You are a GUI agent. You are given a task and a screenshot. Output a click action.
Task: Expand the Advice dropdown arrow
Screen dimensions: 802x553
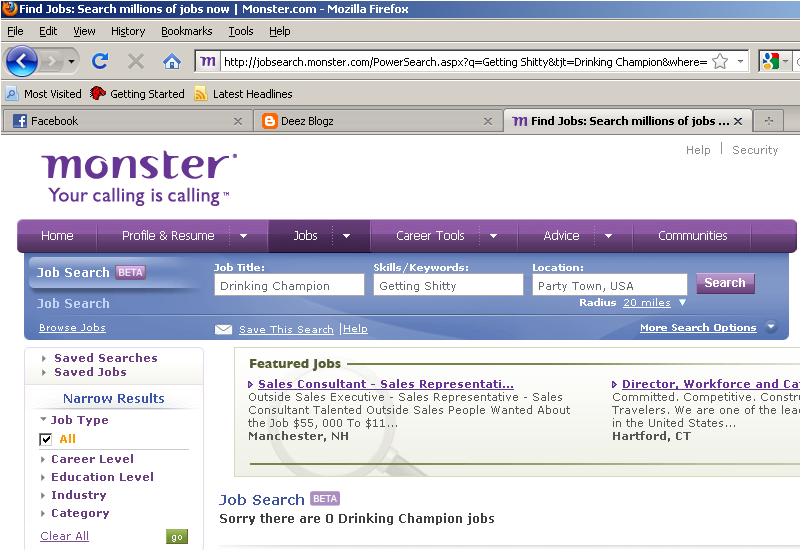tap(608, 236)
